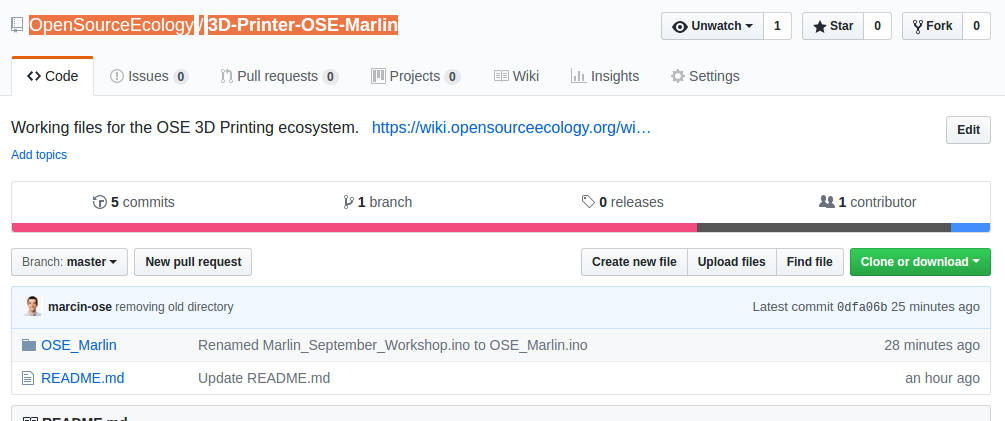The height and width of the screenshot is (421, 1005).
Task: Click the repository book icon beside OpenSourceEcology
Action: coord(17,26)
